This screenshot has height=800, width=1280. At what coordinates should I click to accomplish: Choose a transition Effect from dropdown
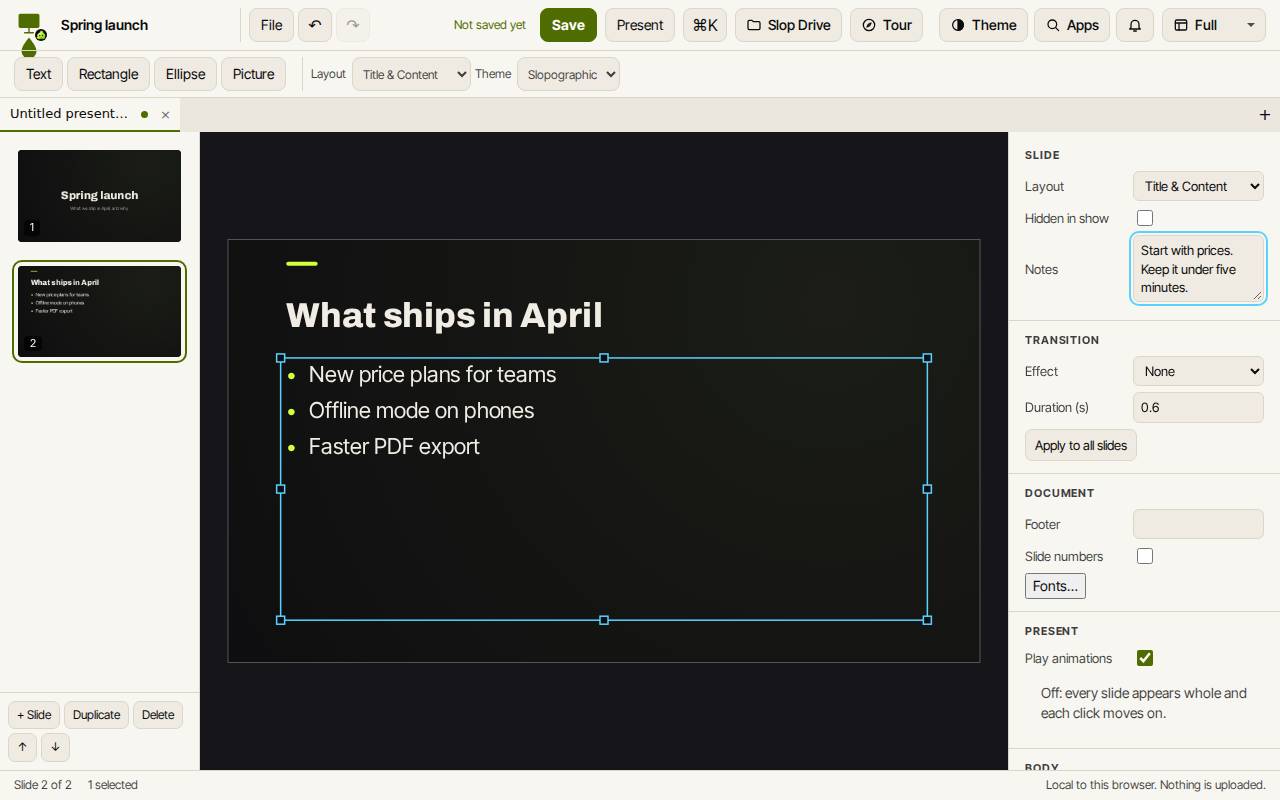point(1198,371)
